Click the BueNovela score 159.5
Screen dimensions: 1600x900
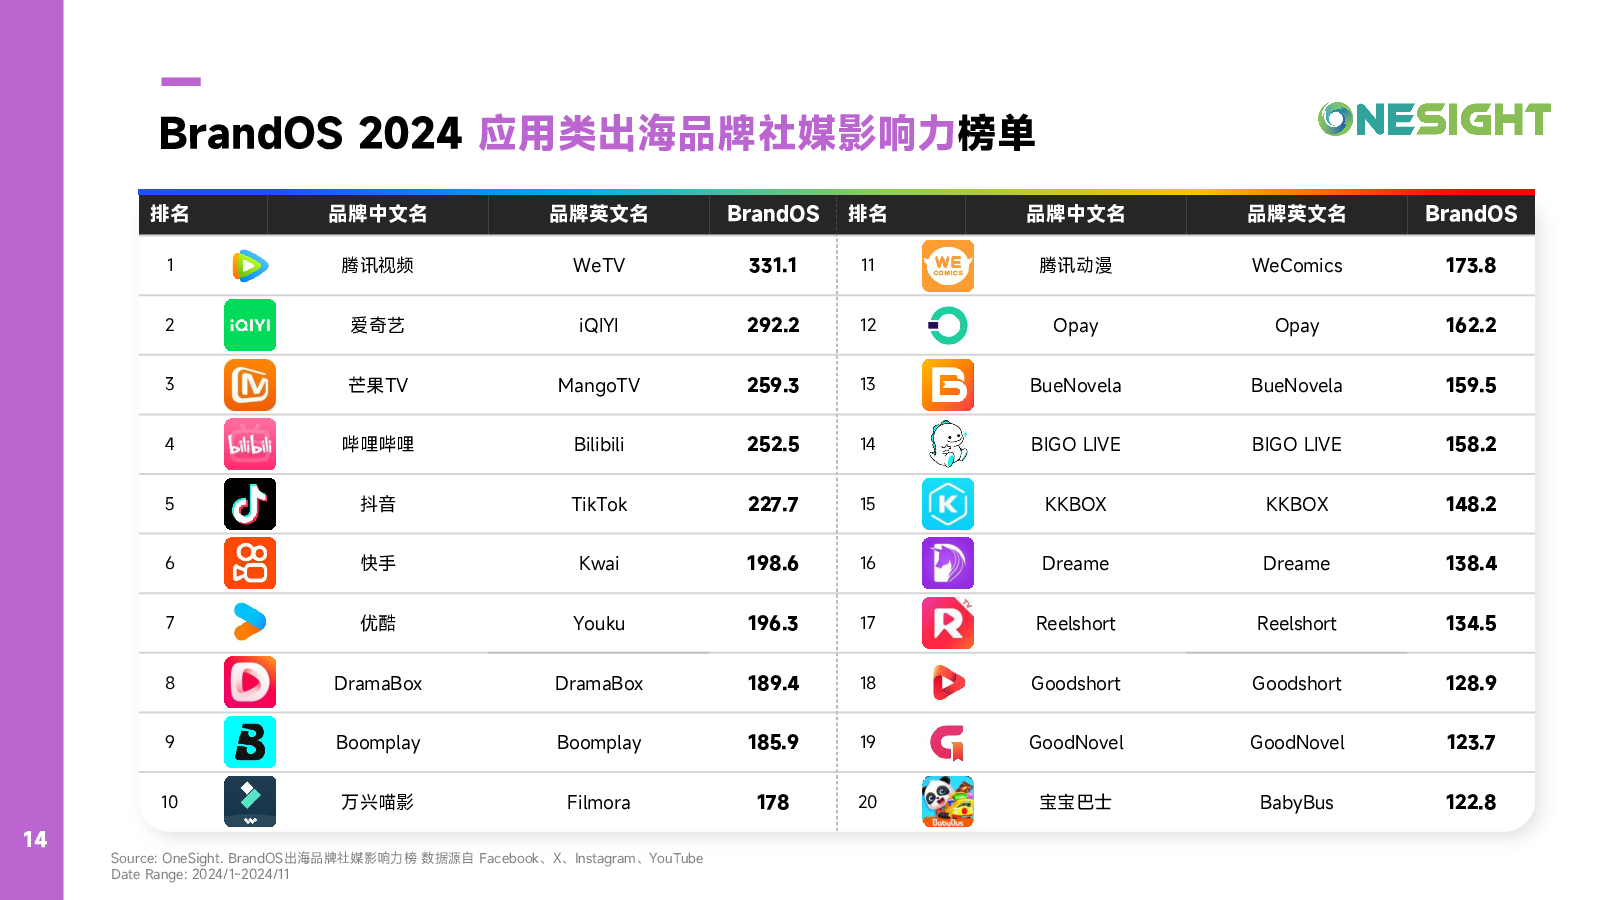1471,385
